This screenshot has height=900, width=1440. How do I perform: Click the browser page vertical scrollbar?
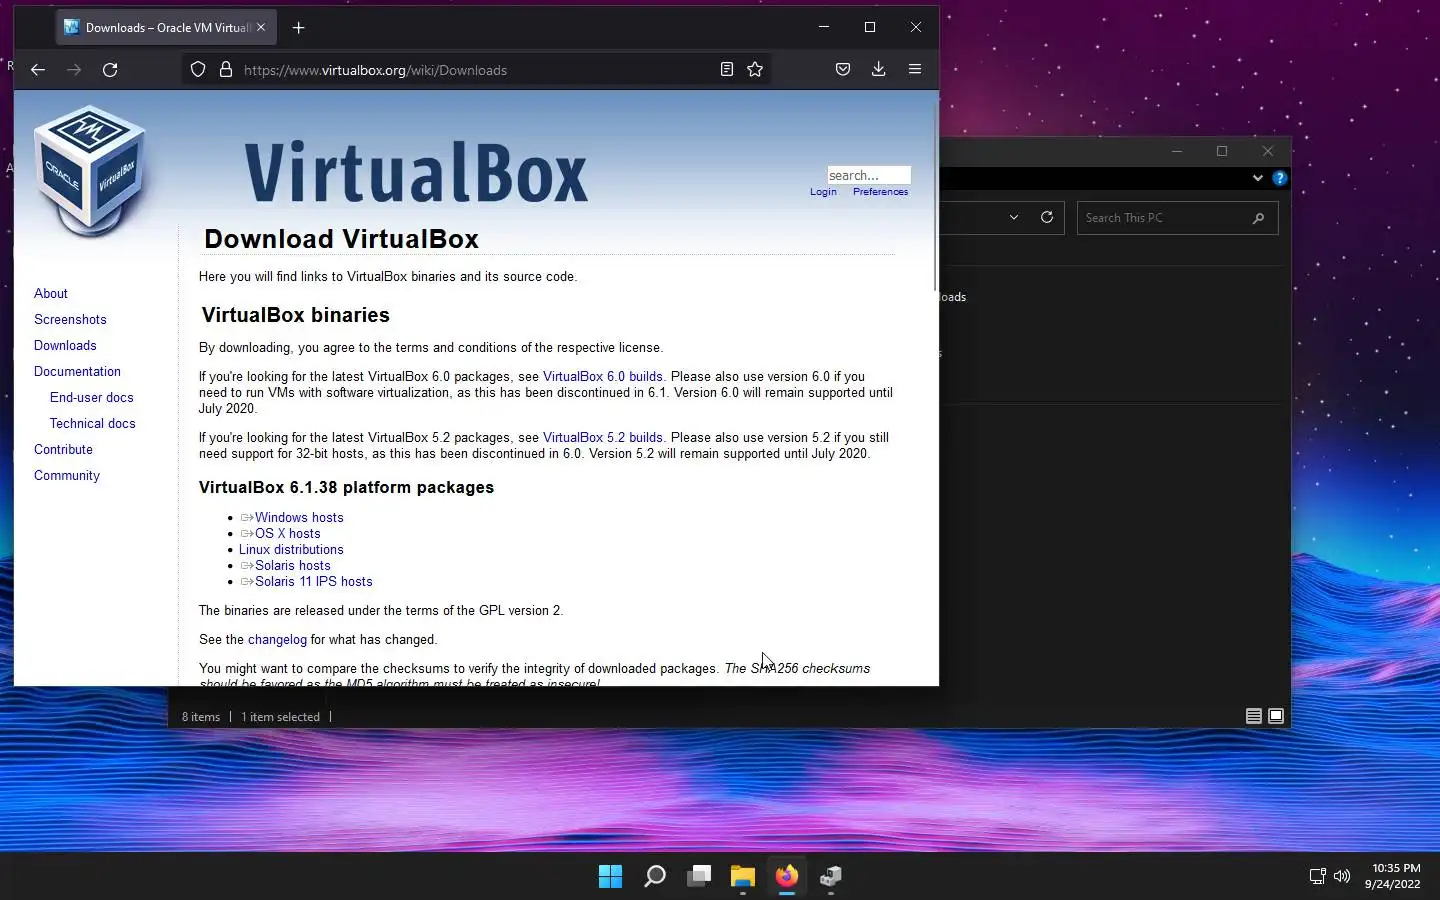(935, 195)
